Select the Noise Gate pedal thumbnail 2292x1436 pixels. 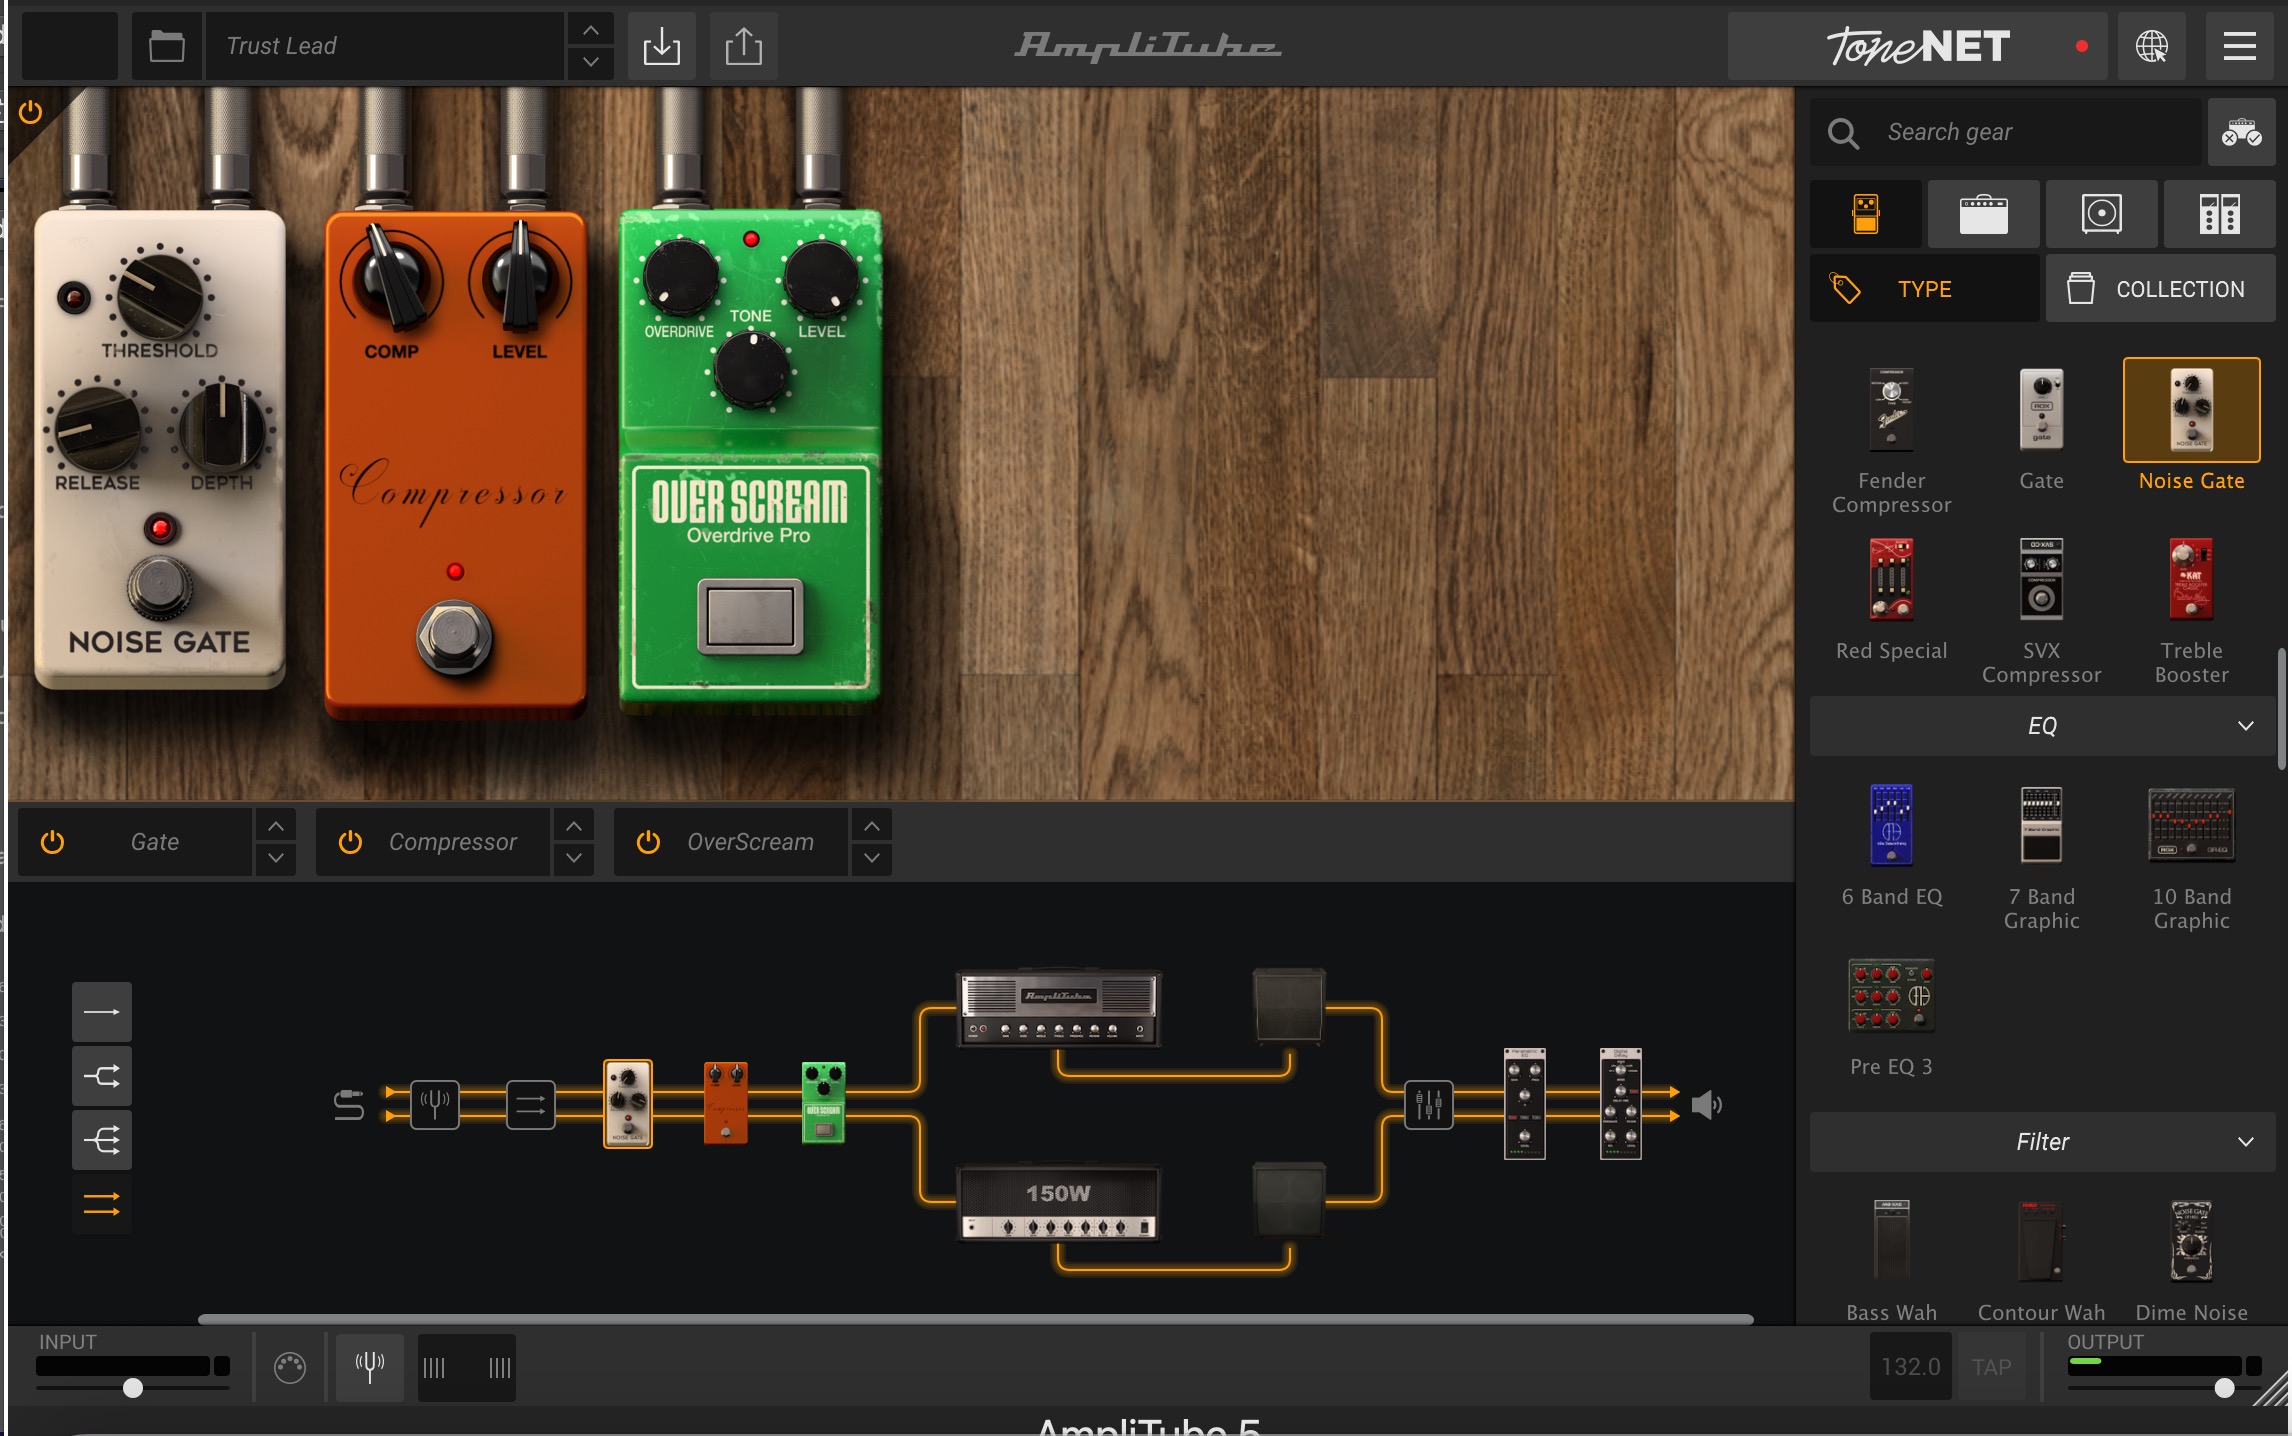tap(2191, 410)
